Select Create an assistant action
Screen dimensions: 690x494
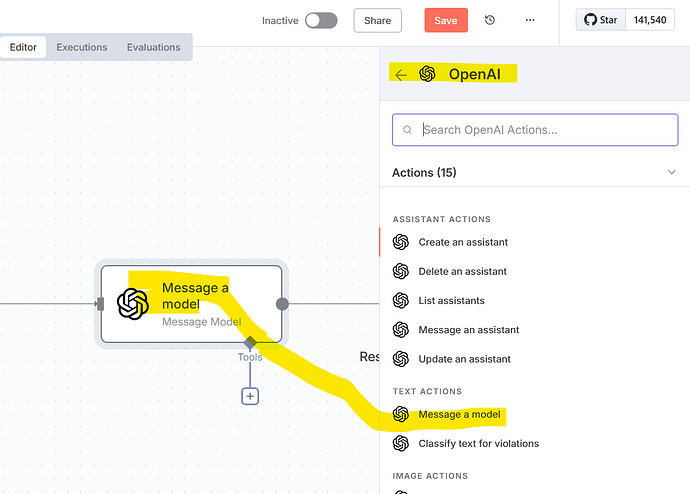[x=463, y=242]
